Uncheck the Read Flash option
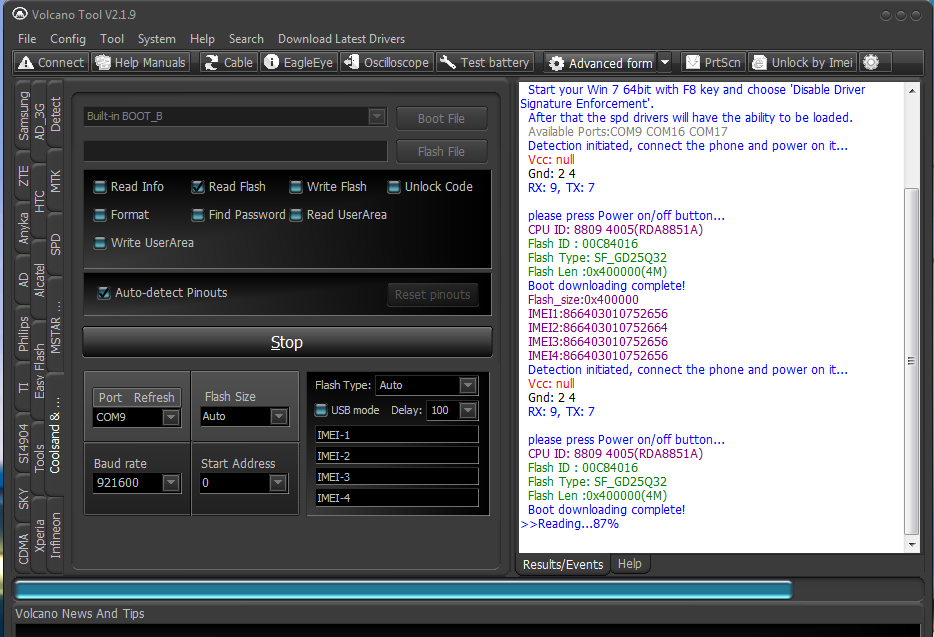The image size is (934, 637). 198,187
